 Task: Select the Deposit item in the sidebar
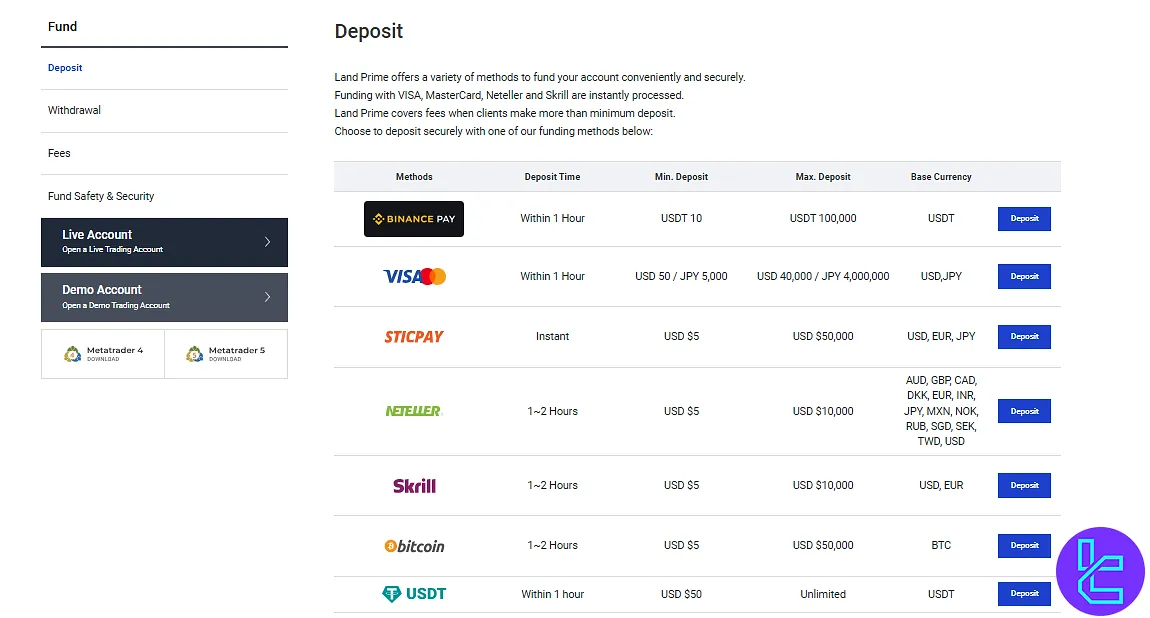65,67
